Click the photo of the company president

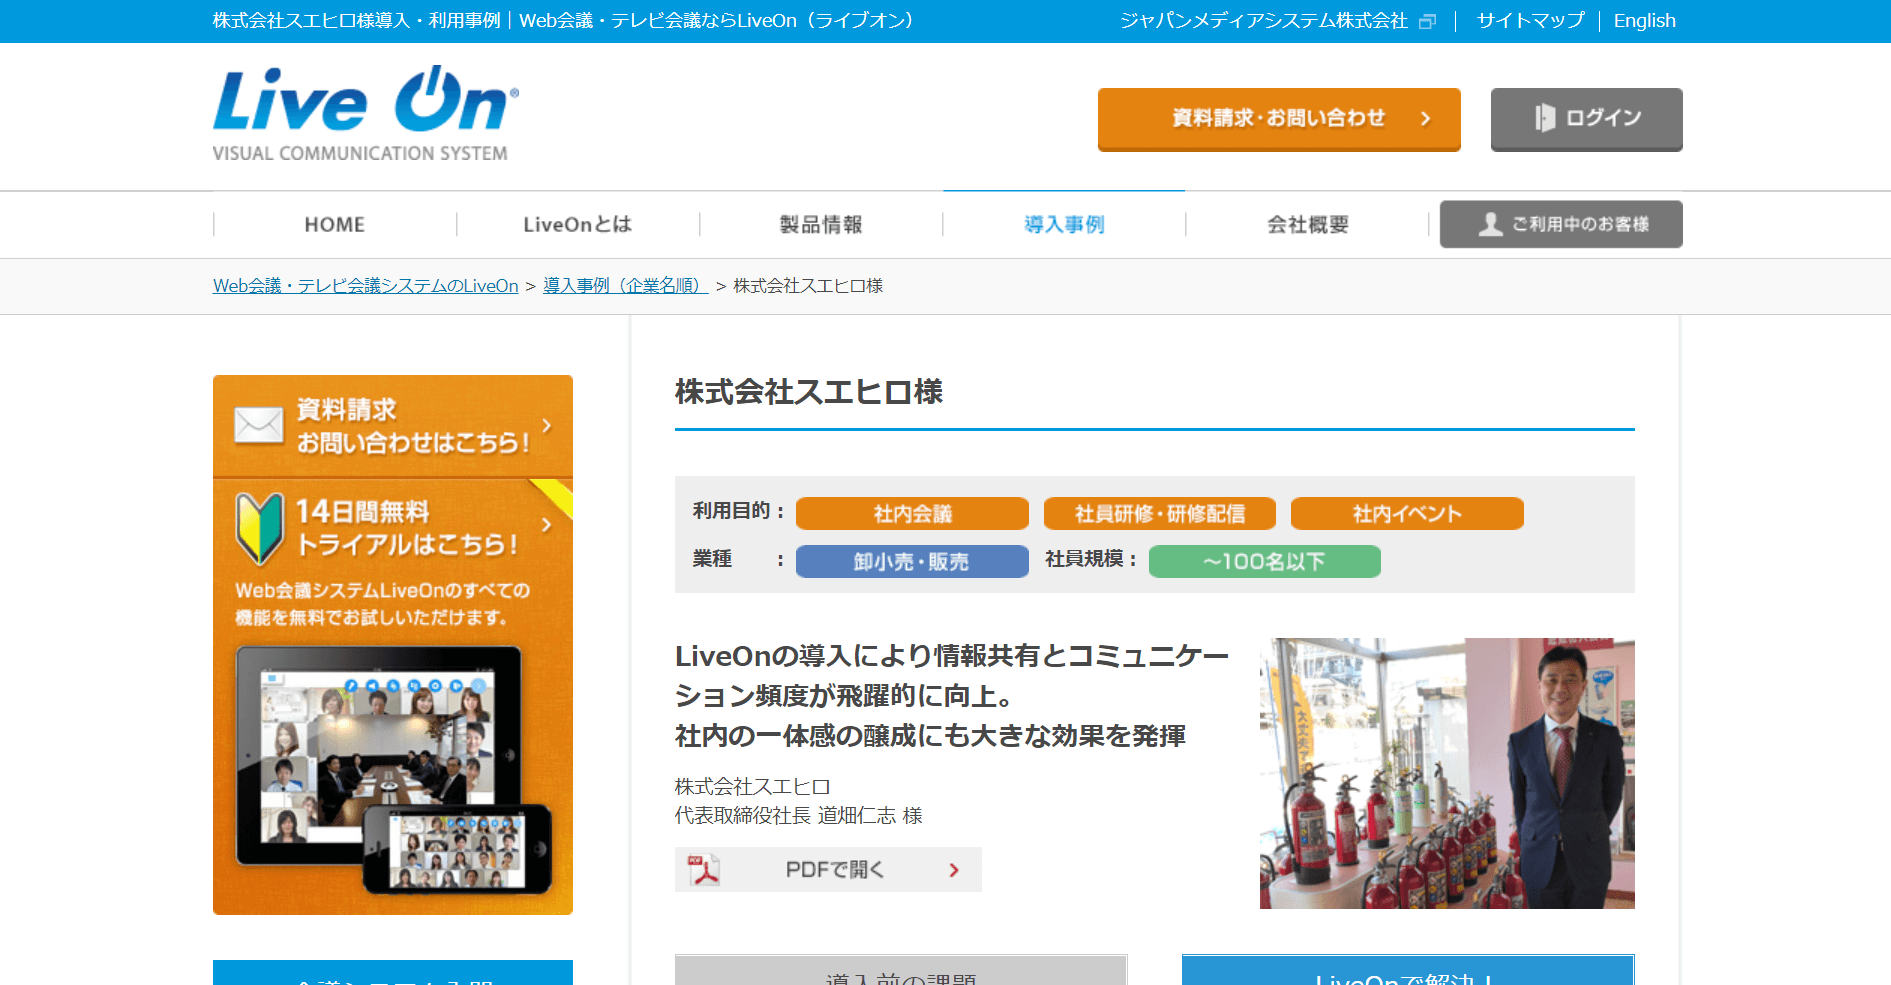point(1447,773)
